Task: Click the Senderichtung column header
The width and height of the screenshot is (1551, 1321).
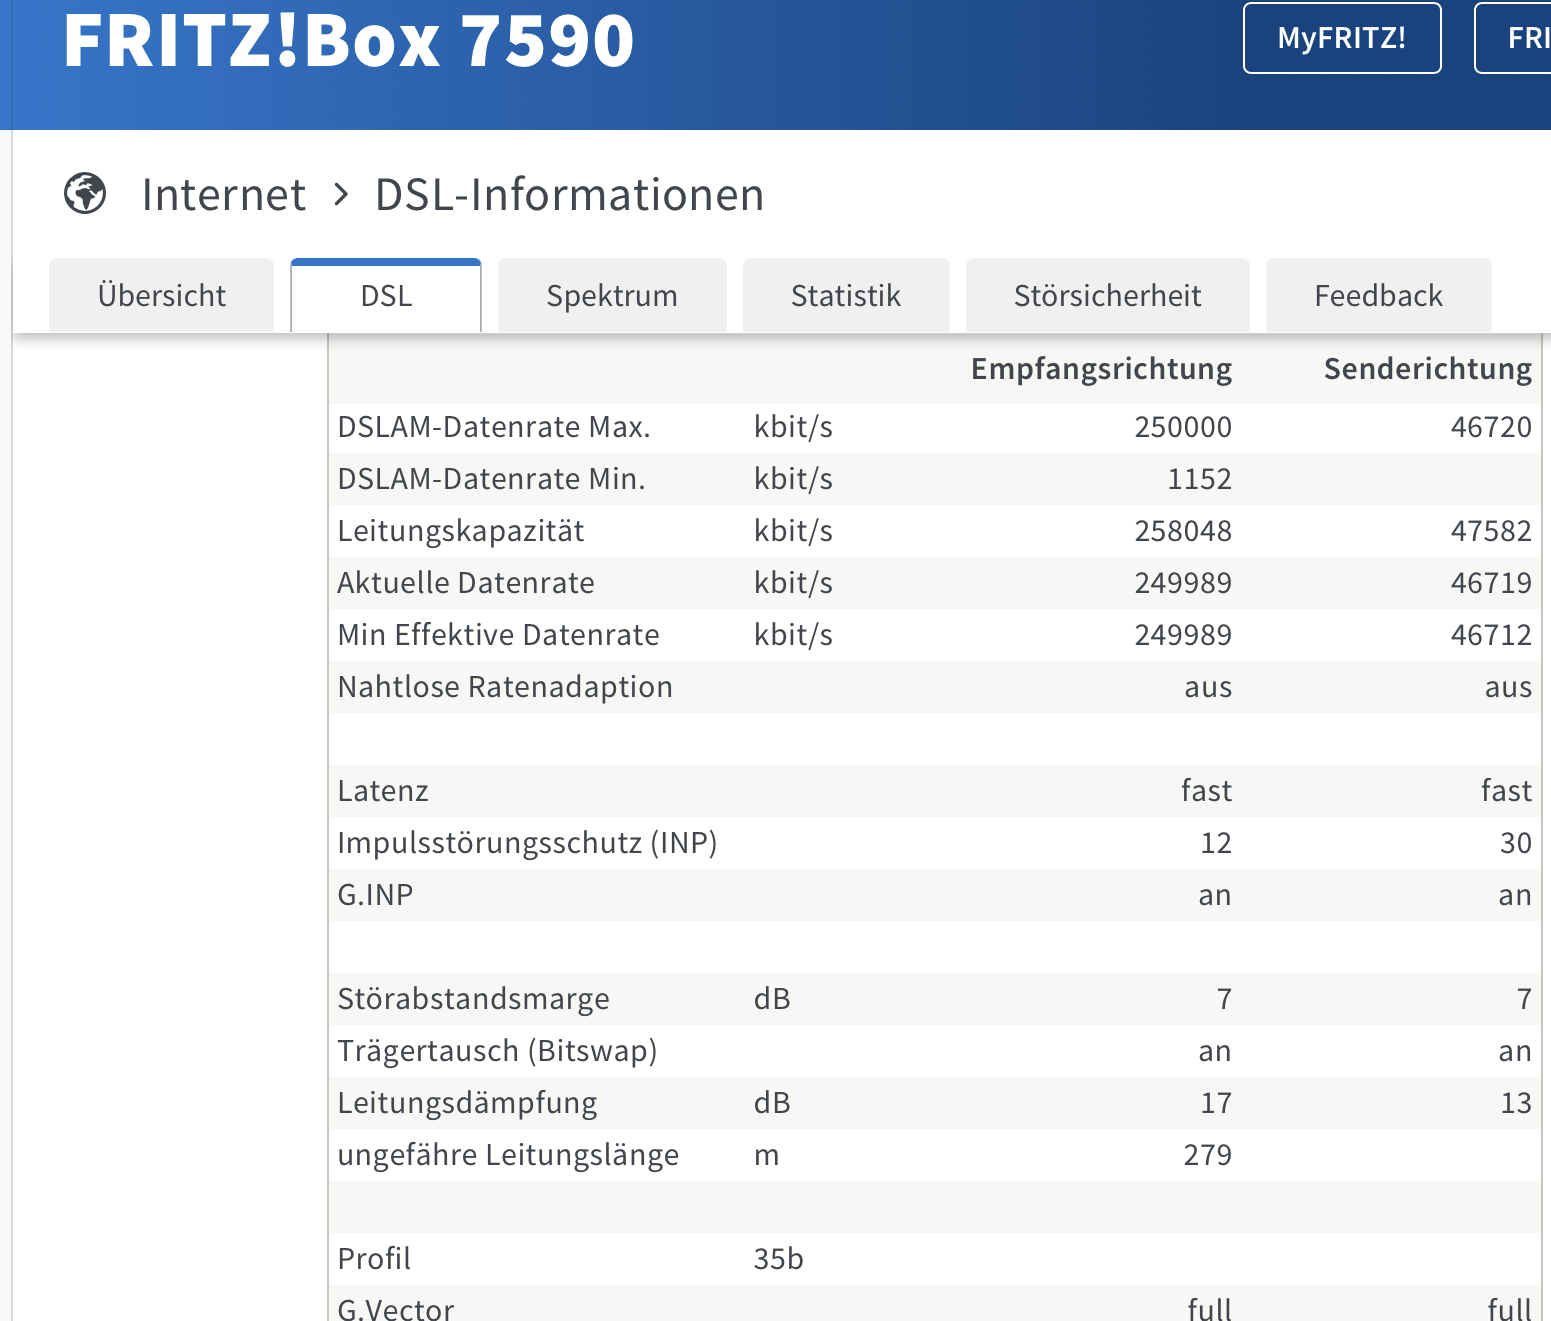Action: (1427, 369)
